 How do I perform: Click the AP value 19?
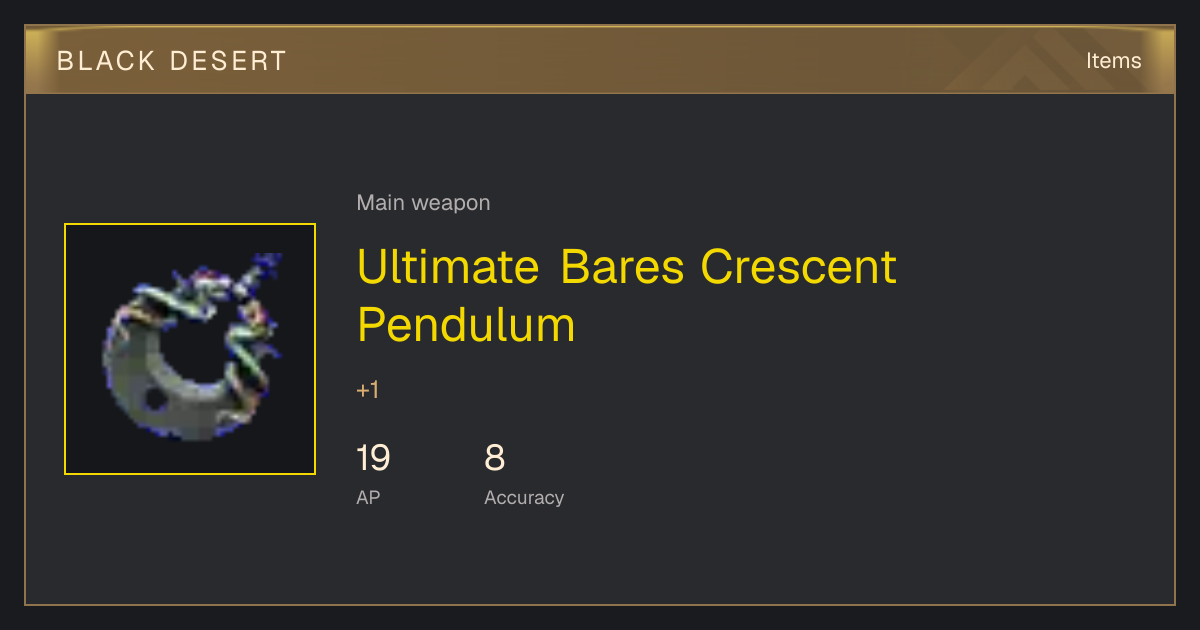click(373, 458)
